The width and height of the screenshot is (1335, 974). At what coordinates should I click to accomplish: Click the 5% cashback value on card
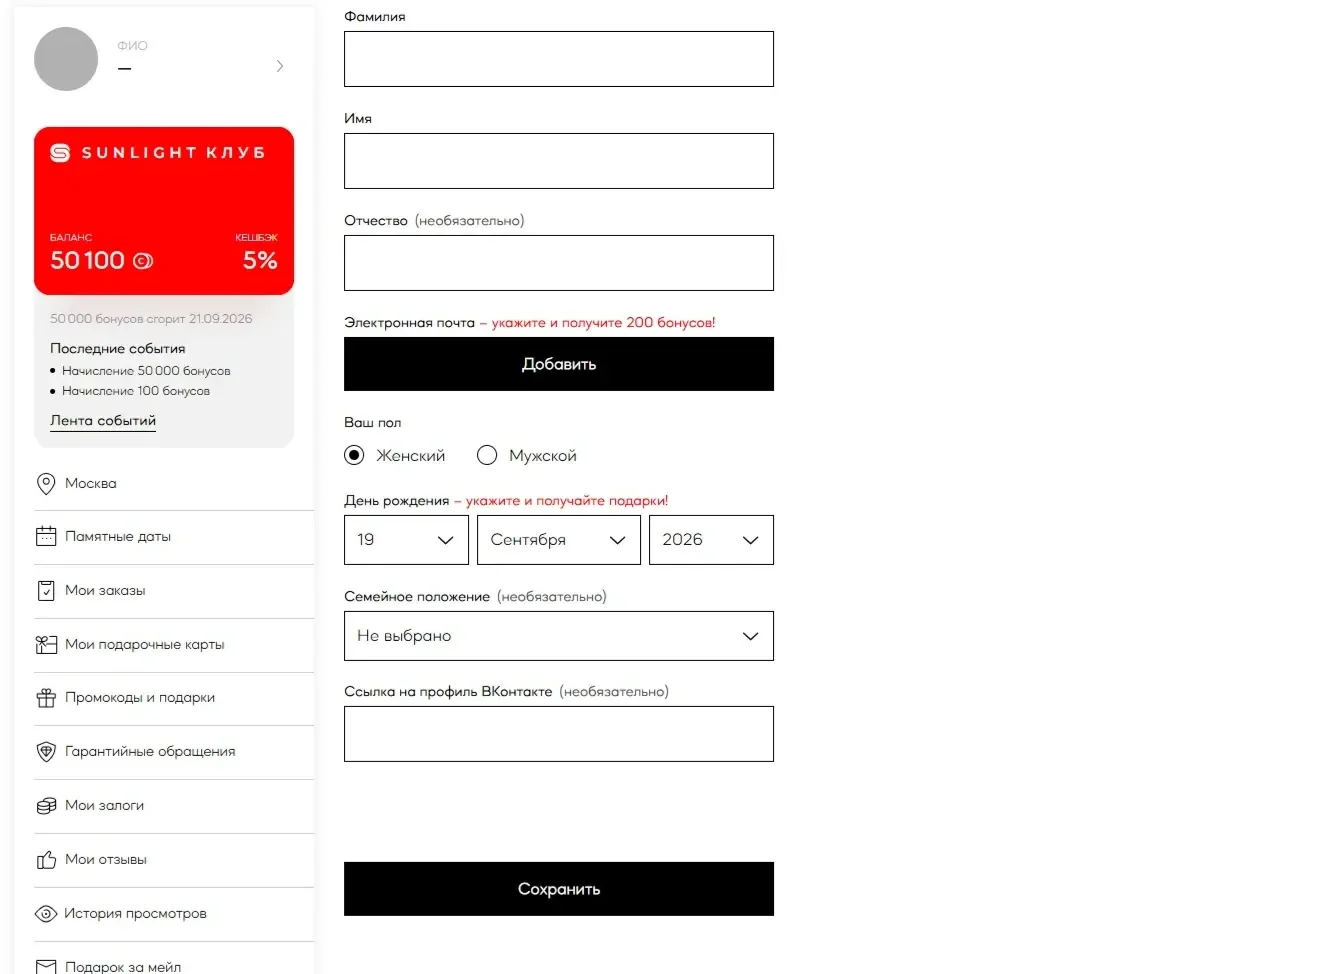coord(260,261)
